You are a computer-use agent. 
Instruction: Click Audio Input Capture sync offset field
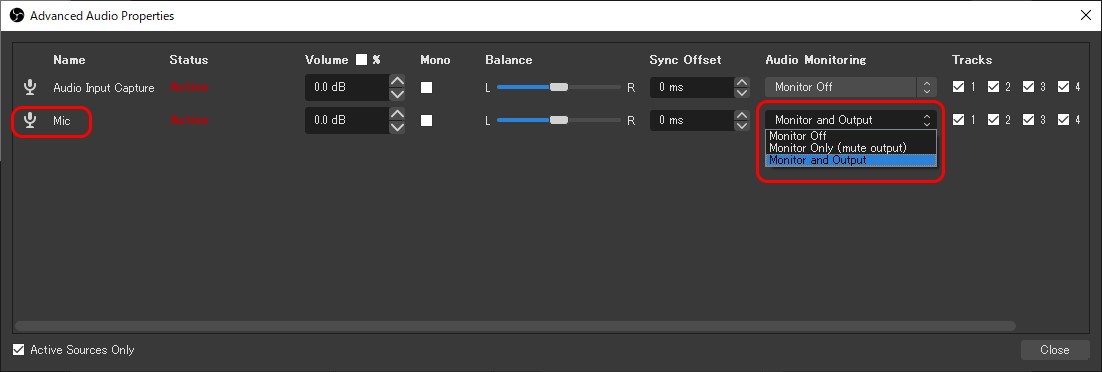tap(692, 87)
